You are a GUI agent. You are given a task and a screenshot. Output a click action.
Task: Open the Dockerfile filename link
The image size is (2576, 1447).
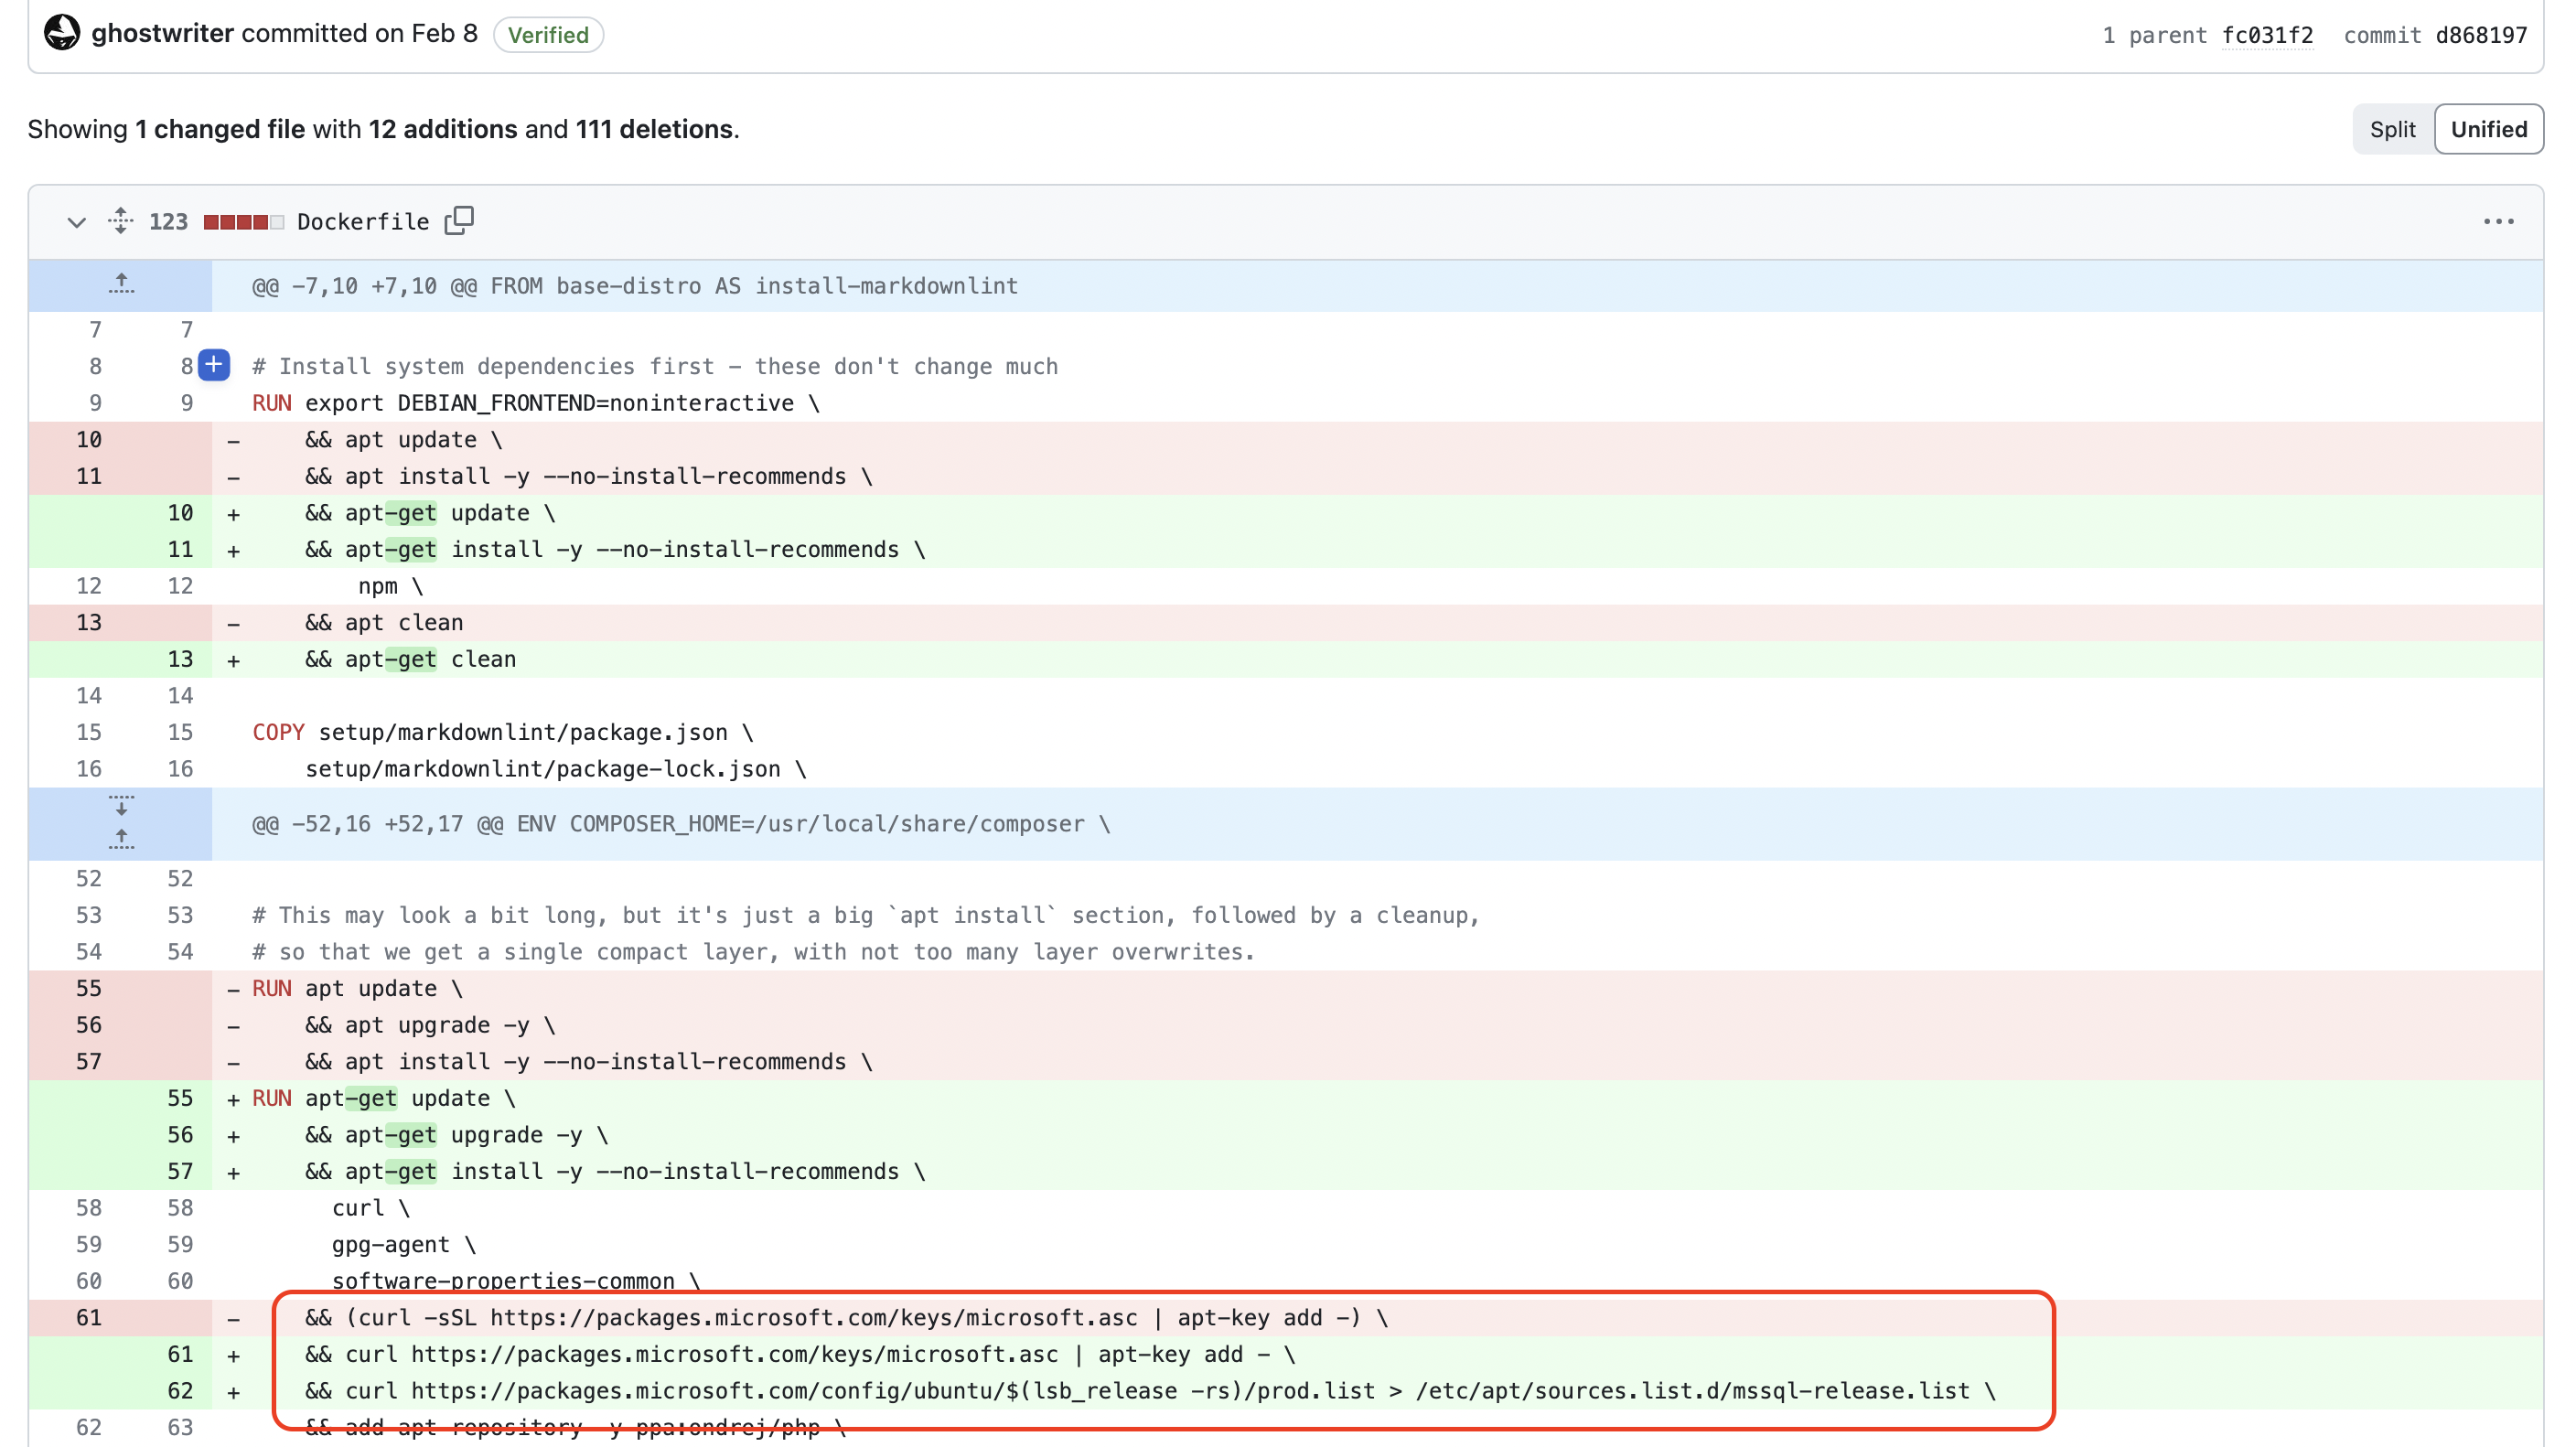click(363, 222)
